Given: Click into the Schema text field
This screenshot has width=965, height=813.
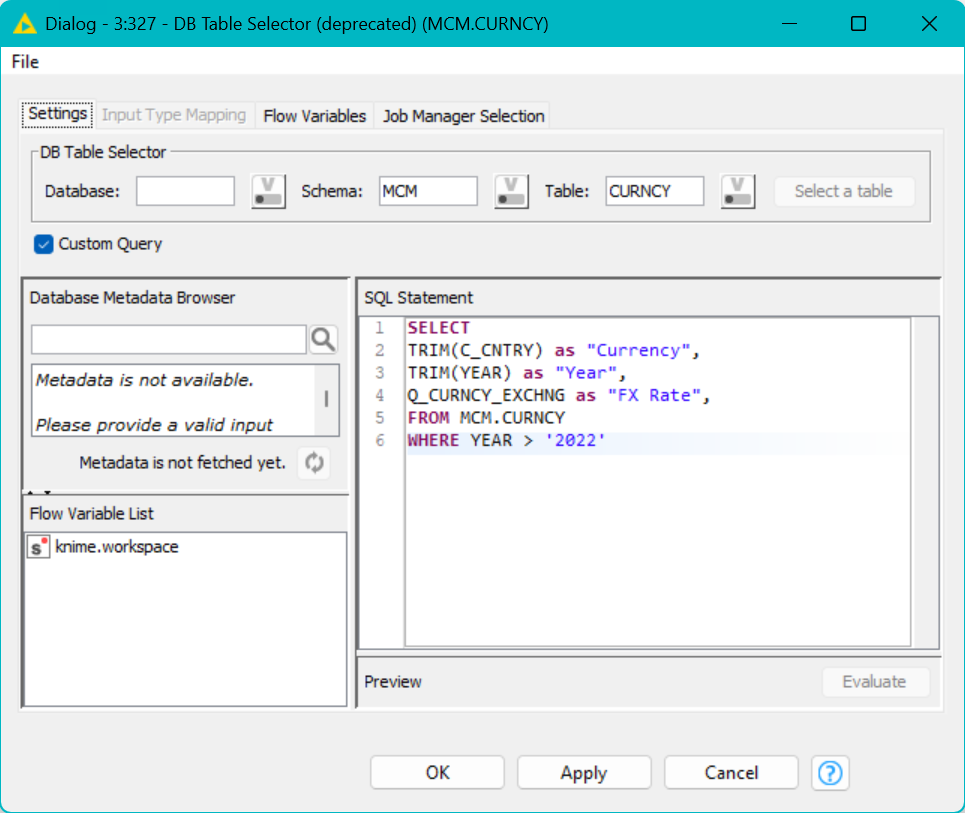Looking at the screenshot, I should pos(428,191).
